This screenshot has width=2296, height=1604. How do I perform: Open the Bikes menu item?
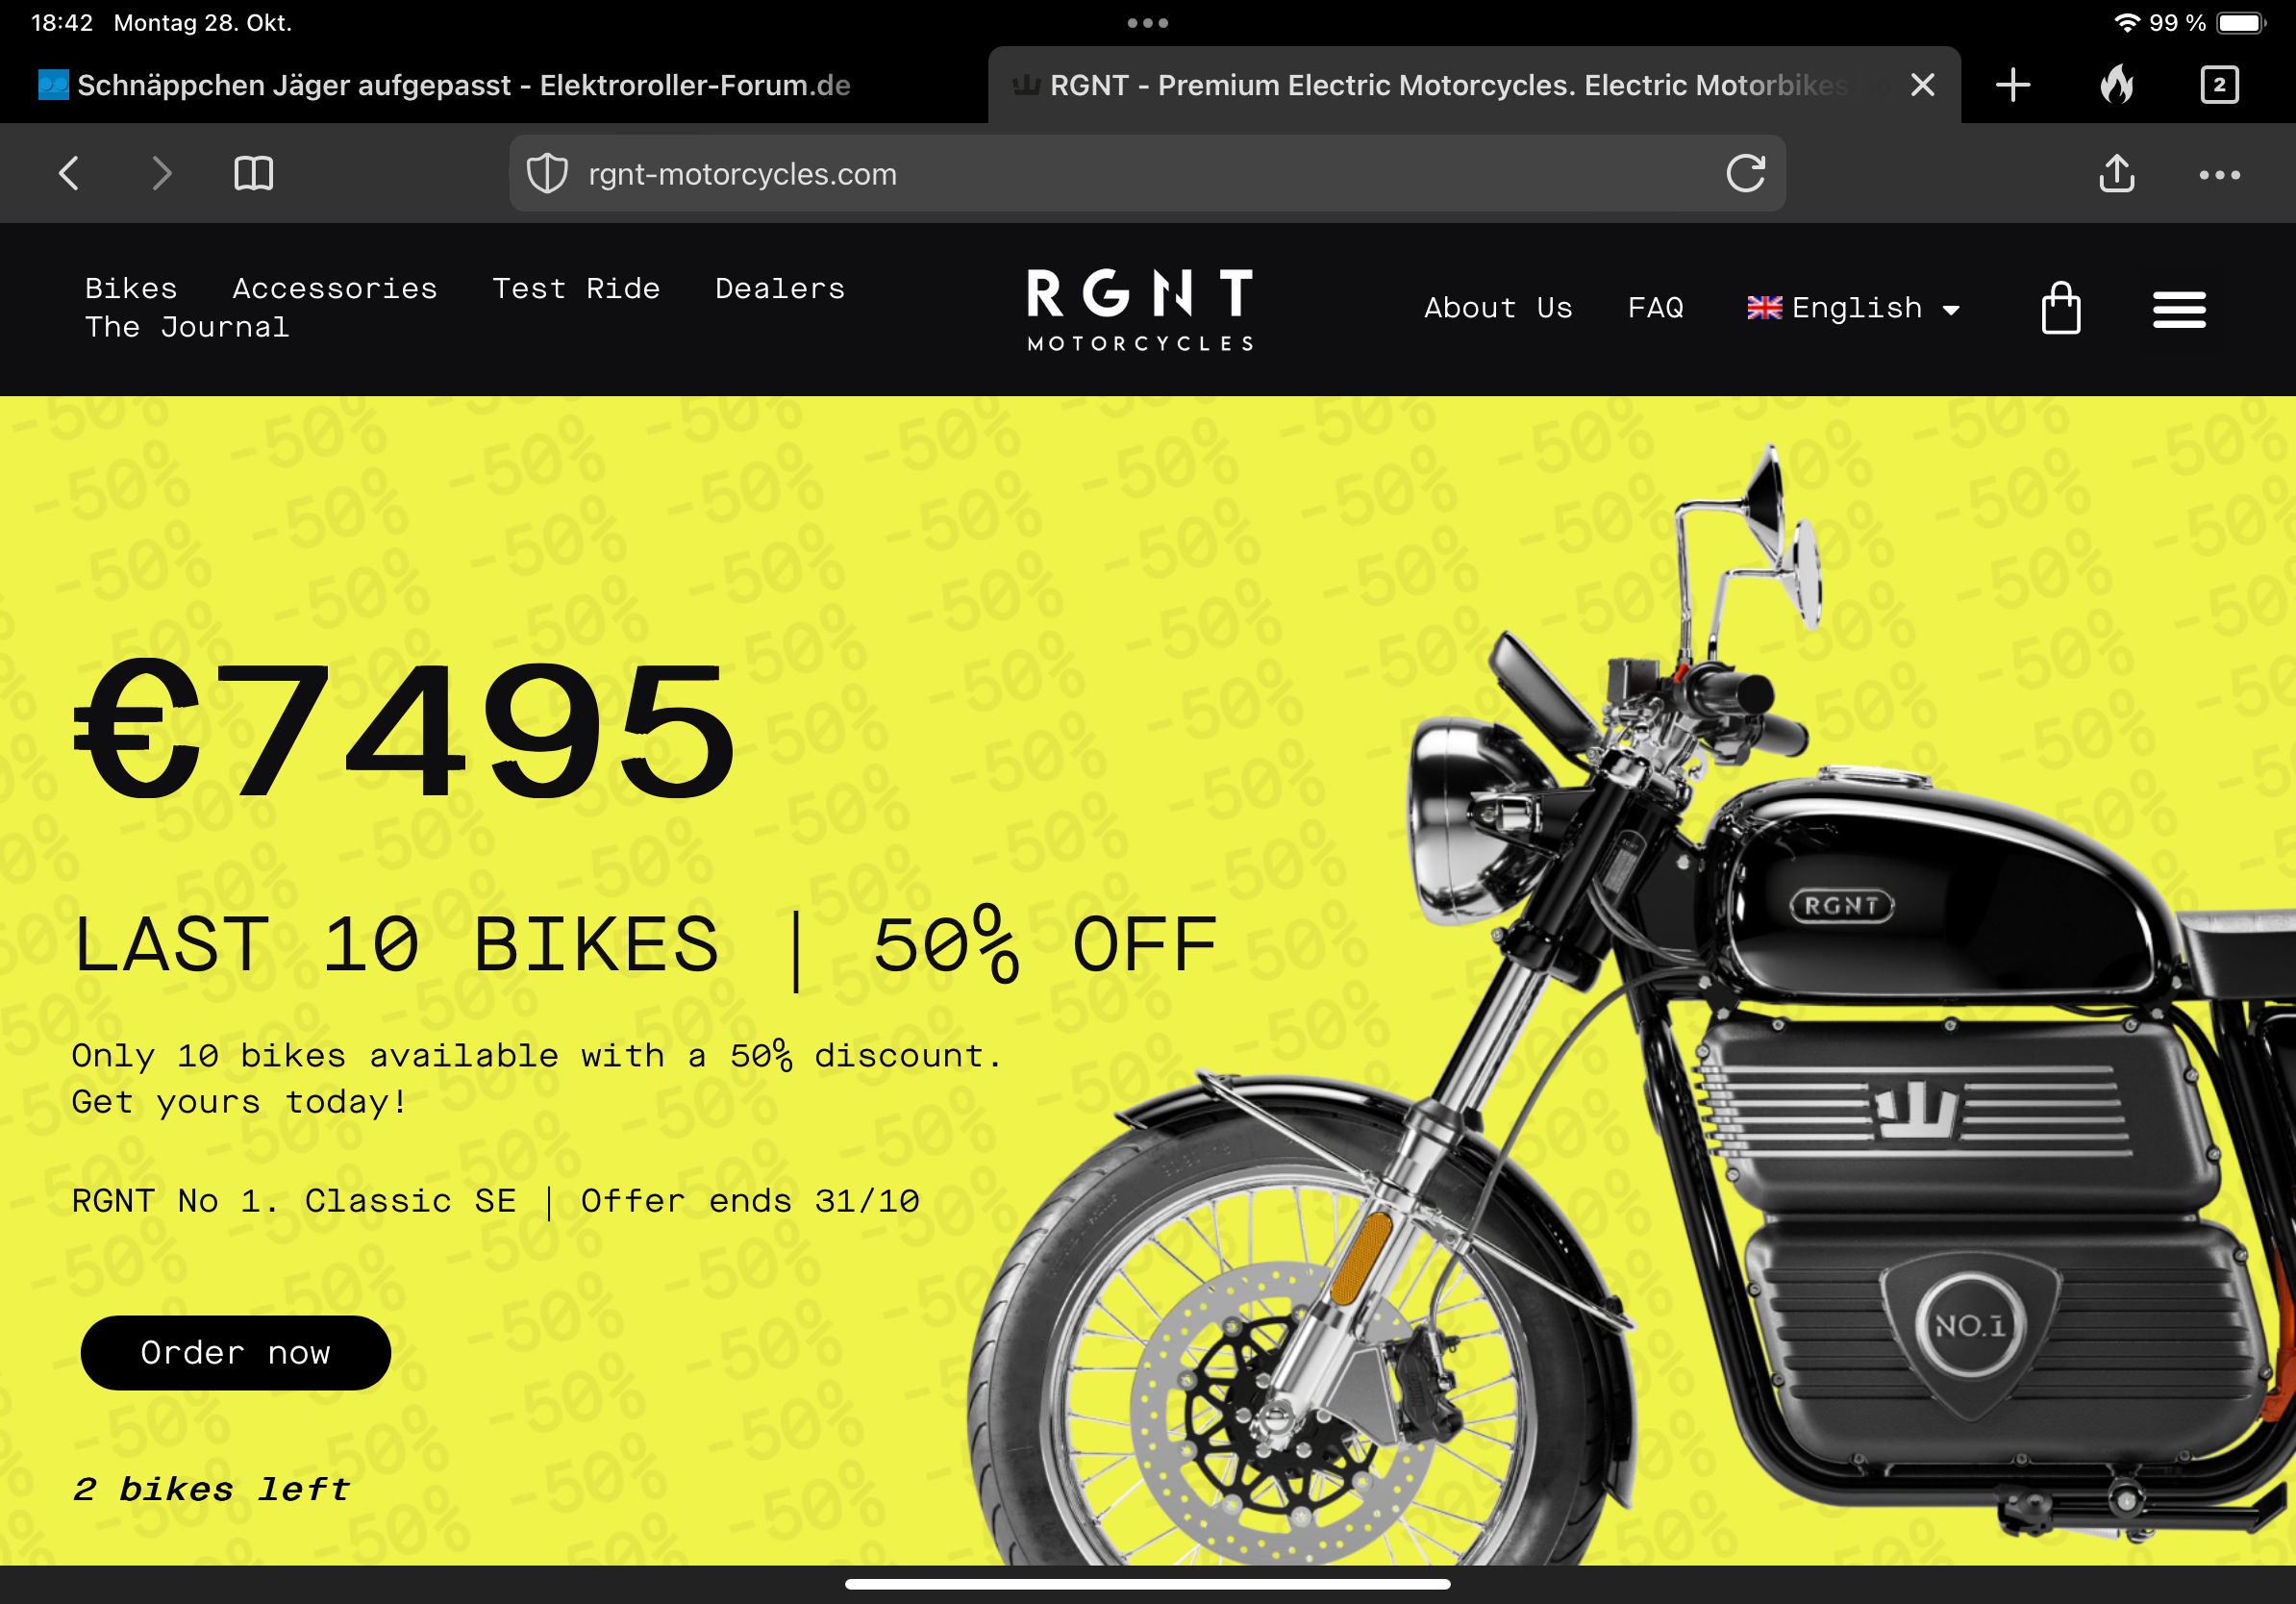(x=131, y=289)
